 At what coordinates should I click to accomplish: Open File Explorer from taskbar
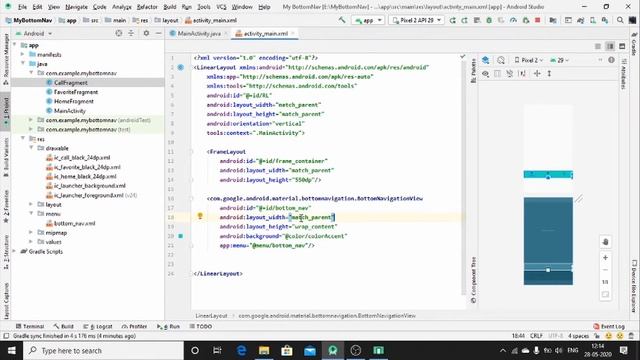tap(264, 350)
